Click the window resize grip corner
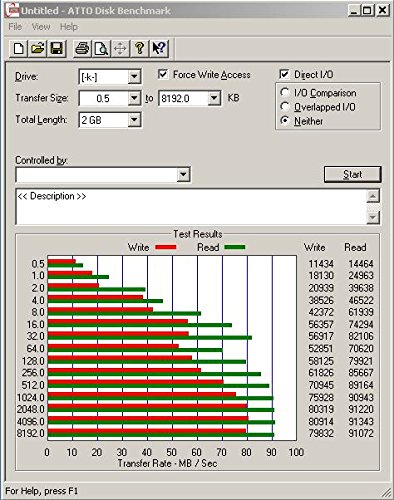The width and height of the screenshot is (394, 500). [387, 492]
